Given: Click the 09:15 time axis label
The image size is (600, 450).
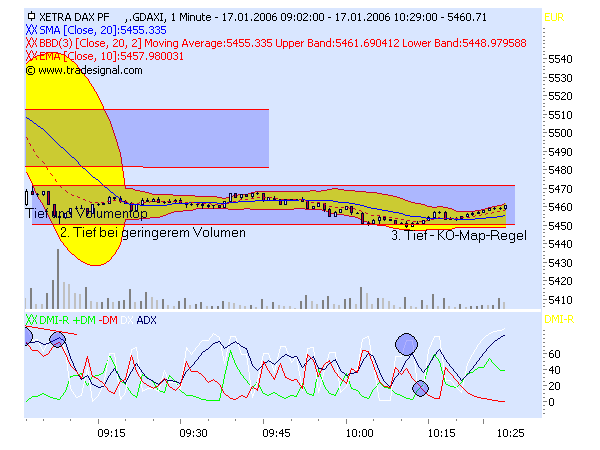Looking at the screenshot, I should tap(111, 433).
